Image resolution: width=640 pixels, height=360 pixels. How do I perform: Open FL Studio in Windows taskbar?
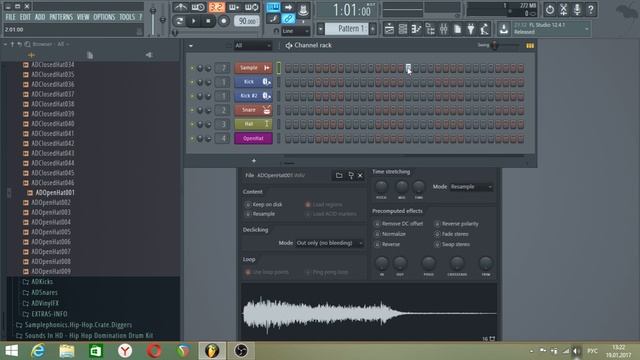[x=212, y=351]
